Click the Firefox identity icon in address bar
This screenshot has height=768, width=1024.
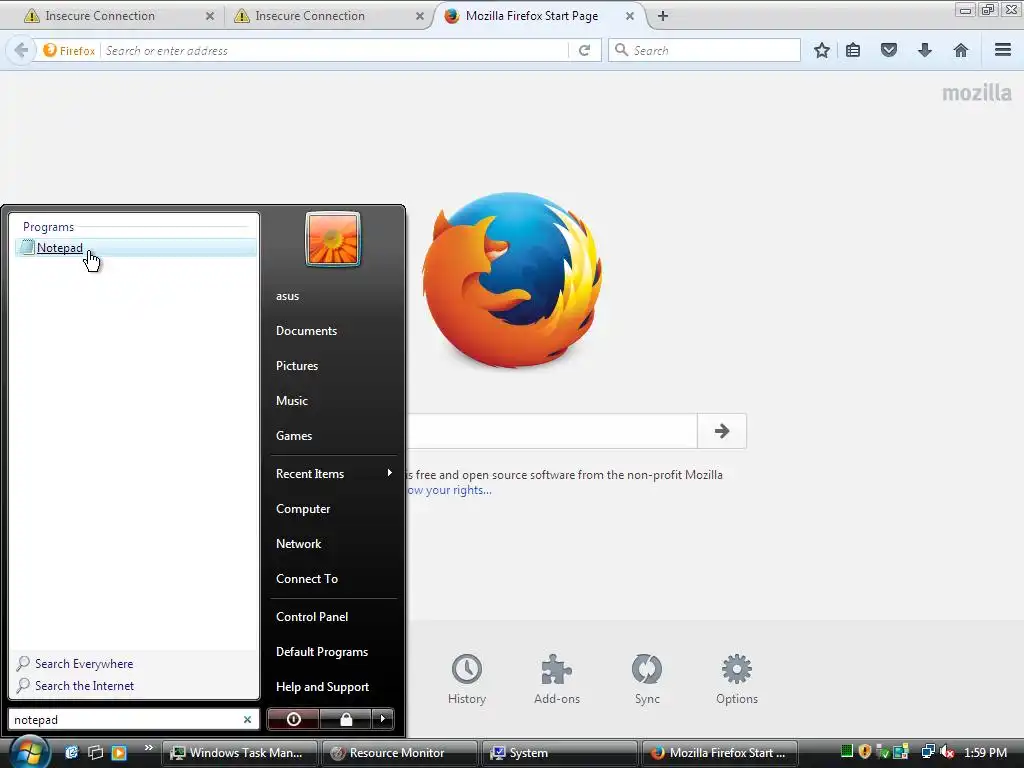point(69,50)
